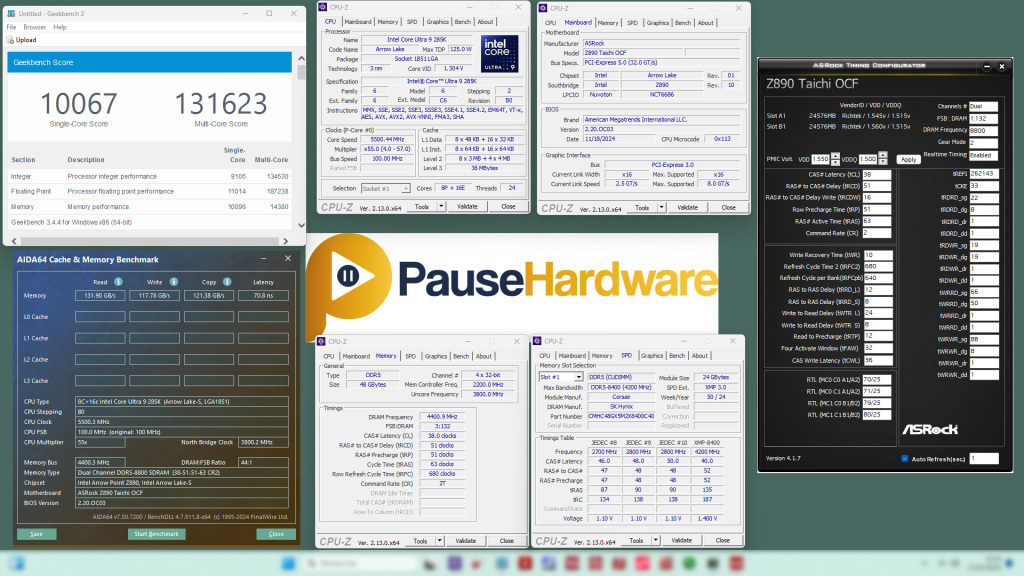Click the CAS# Latency (tCL) field in ASRock configurator
Image resolution: width=1024 pixels, height=576 pixels.
876,174
